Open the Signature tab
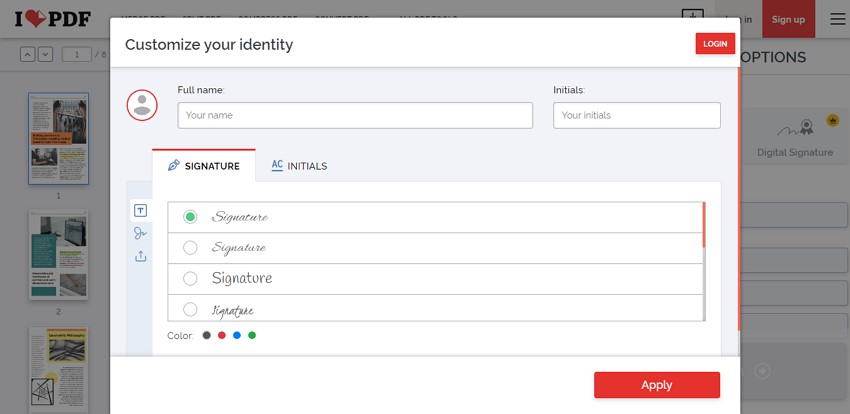 (204, 166)
